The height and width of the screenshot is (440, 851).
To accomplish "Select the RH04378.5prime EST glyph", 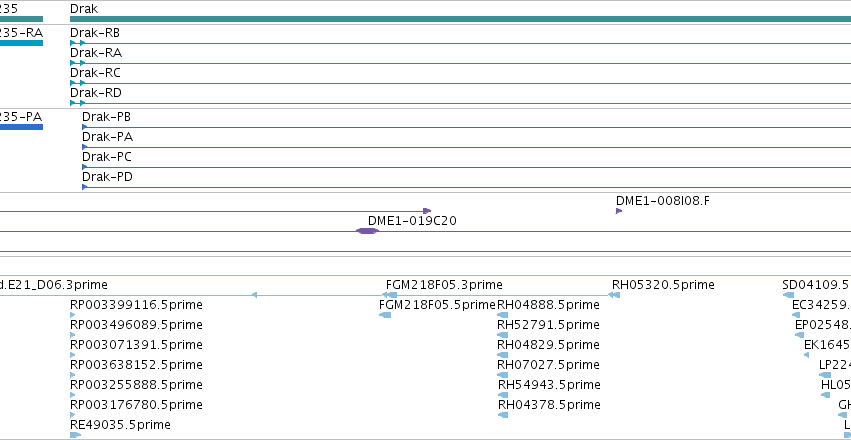I will pyautogui.click(x=503, y=415).
